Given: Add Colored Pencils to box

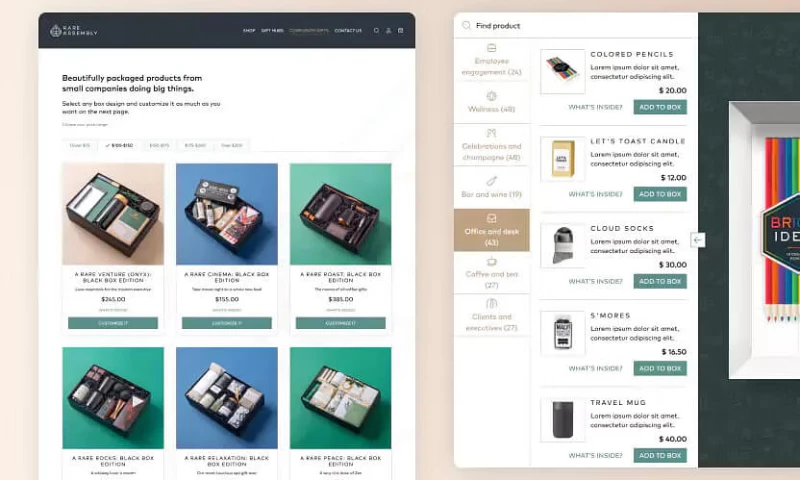Looking at the screenshot, I should pos(660,107).
